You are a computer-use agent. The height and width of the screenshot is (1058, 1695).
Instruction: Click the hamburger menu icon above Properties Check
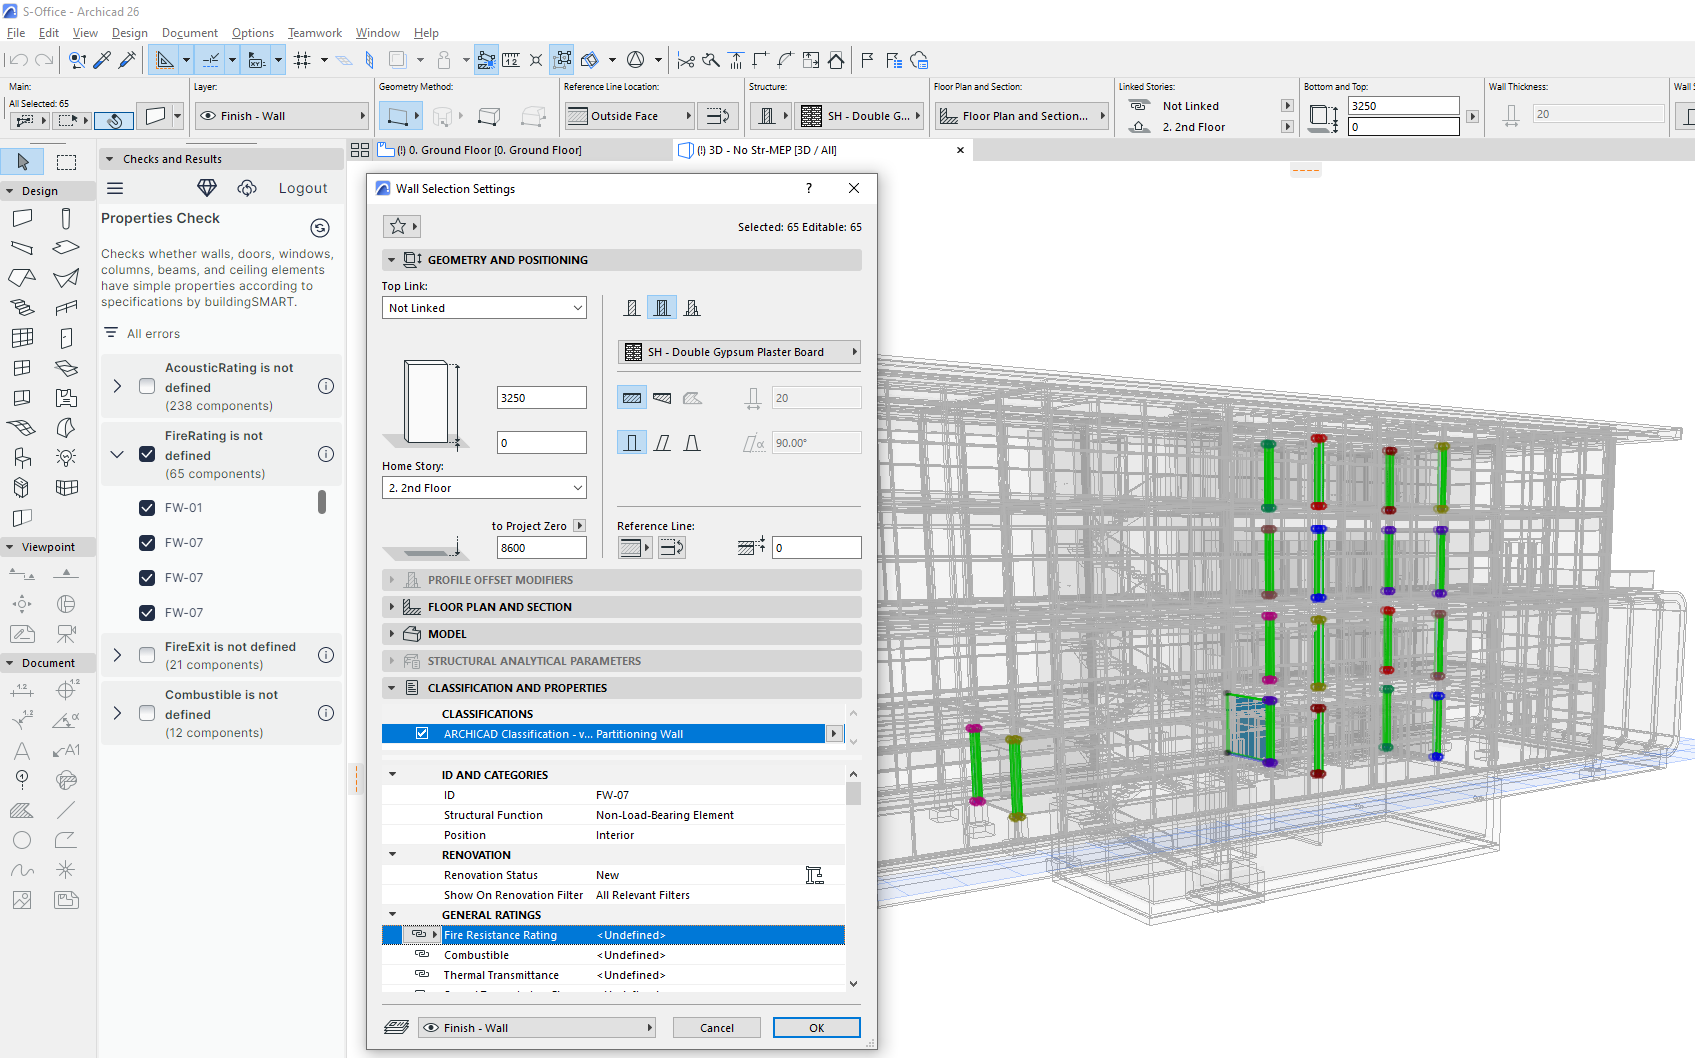115,188
